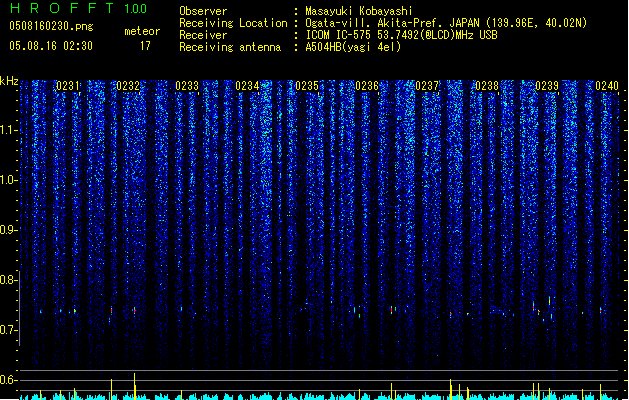Viewport: 629px width, 400px height.
Task: Click the 0238 time marker
Action: (487, 86)
